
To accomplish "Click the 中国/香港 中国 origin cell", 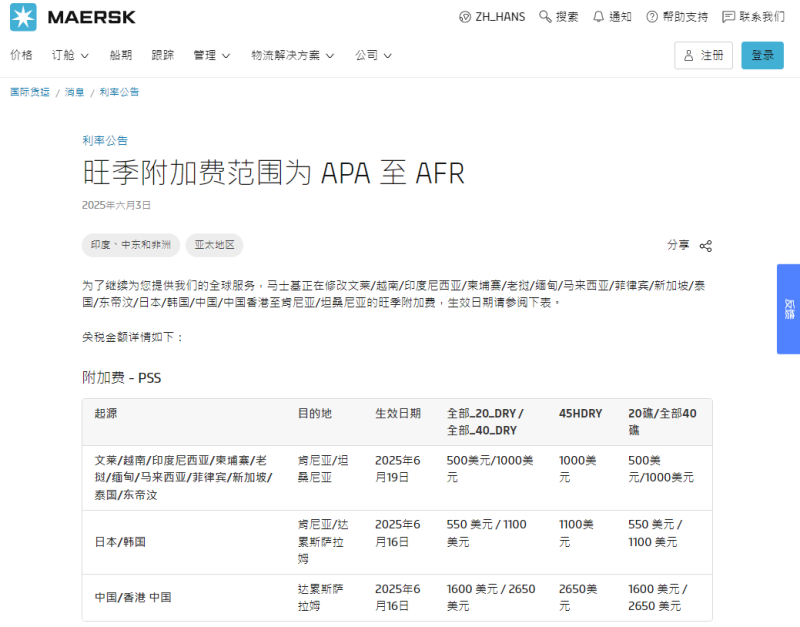I will point(133,597).
